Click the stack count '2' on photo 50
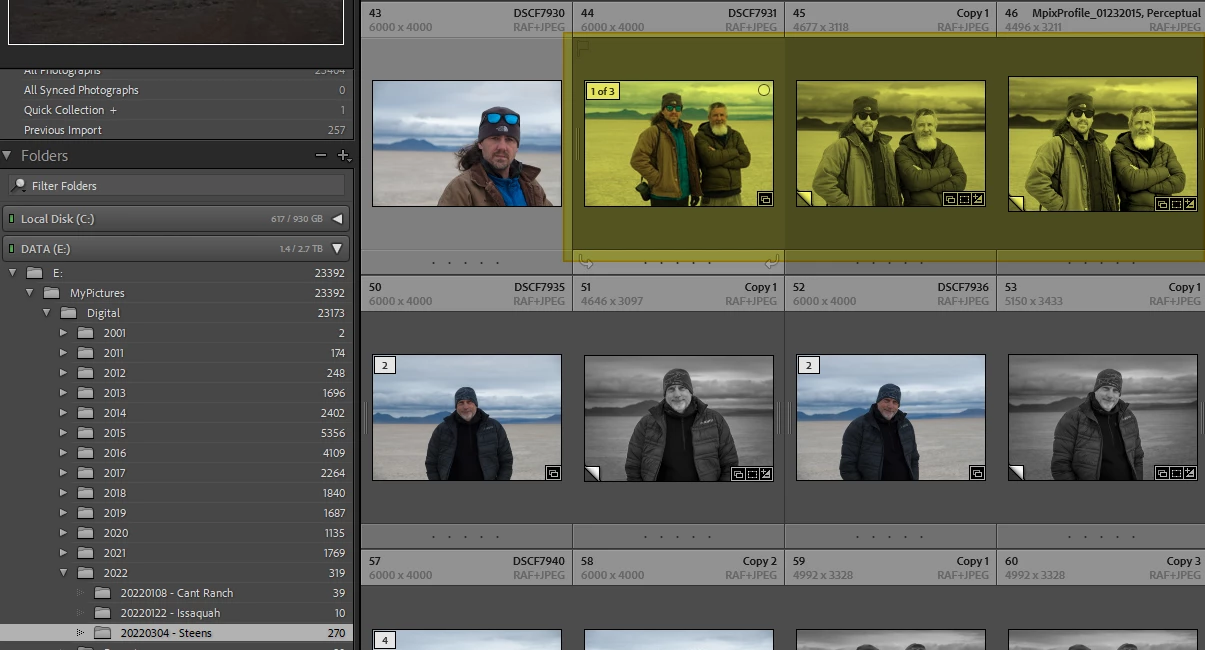This screenshot has width=1205, height=650. click(x=383, y=365)
